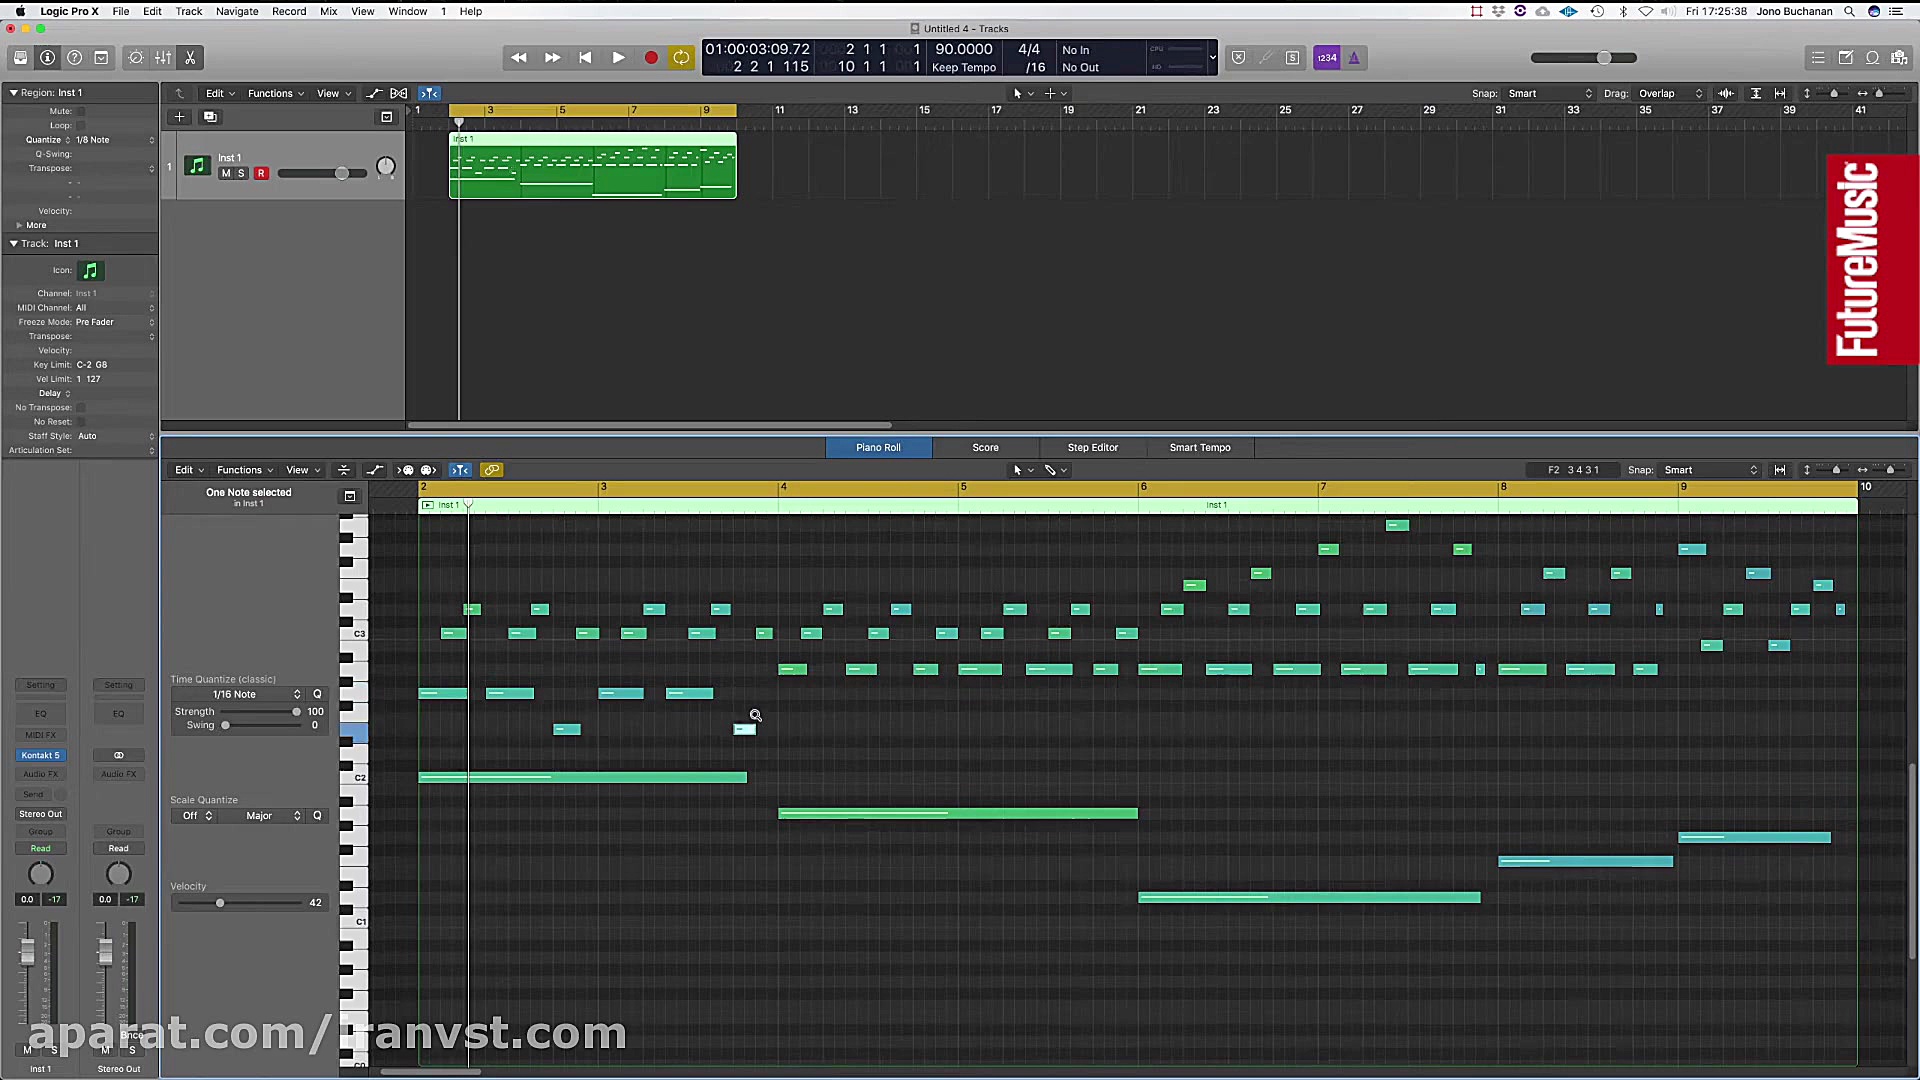This screenshot has width=1920, height=1080.
Task: Click the Read automation button on Inst 1 channel
Action: pos(40,848)
